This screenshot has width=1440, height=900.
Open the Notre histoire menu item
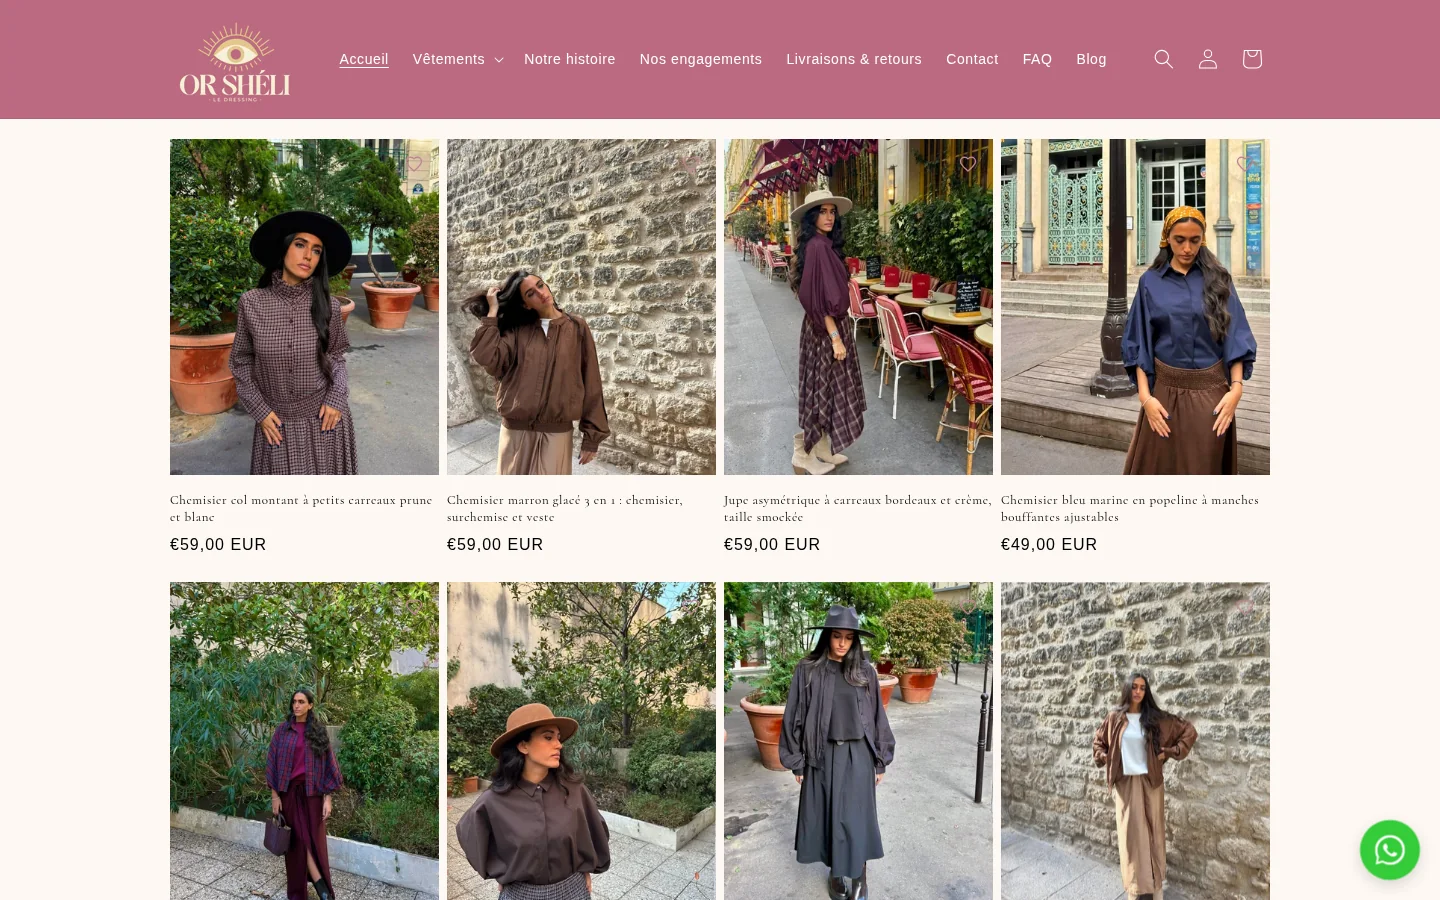click(570, 59)
